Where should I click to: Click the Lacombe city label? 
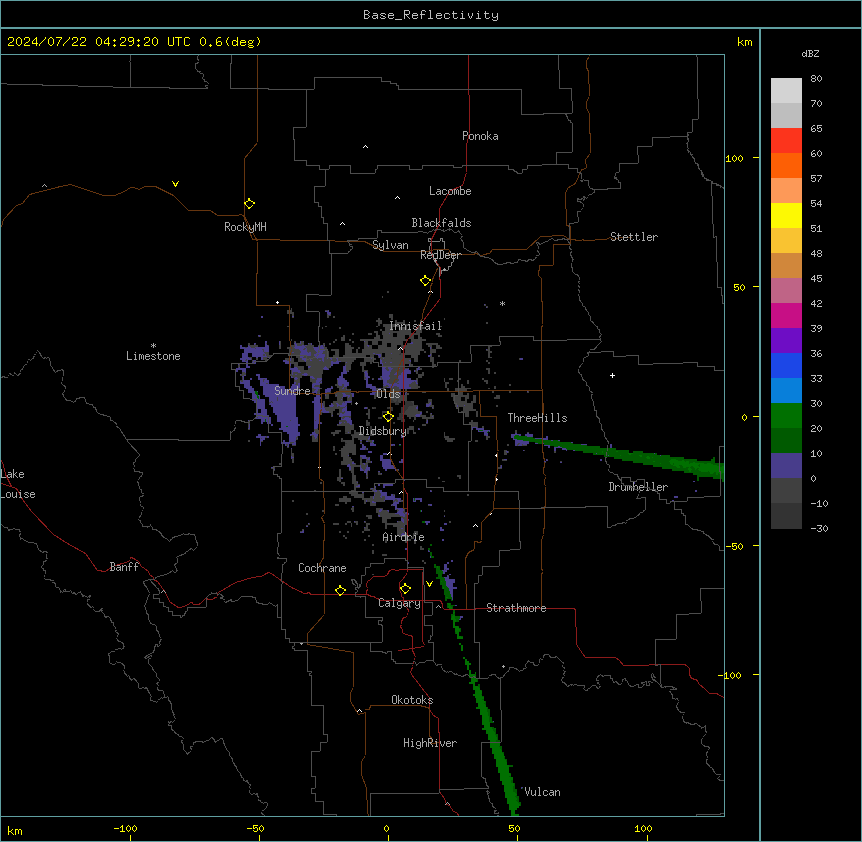tap(450, 191)
